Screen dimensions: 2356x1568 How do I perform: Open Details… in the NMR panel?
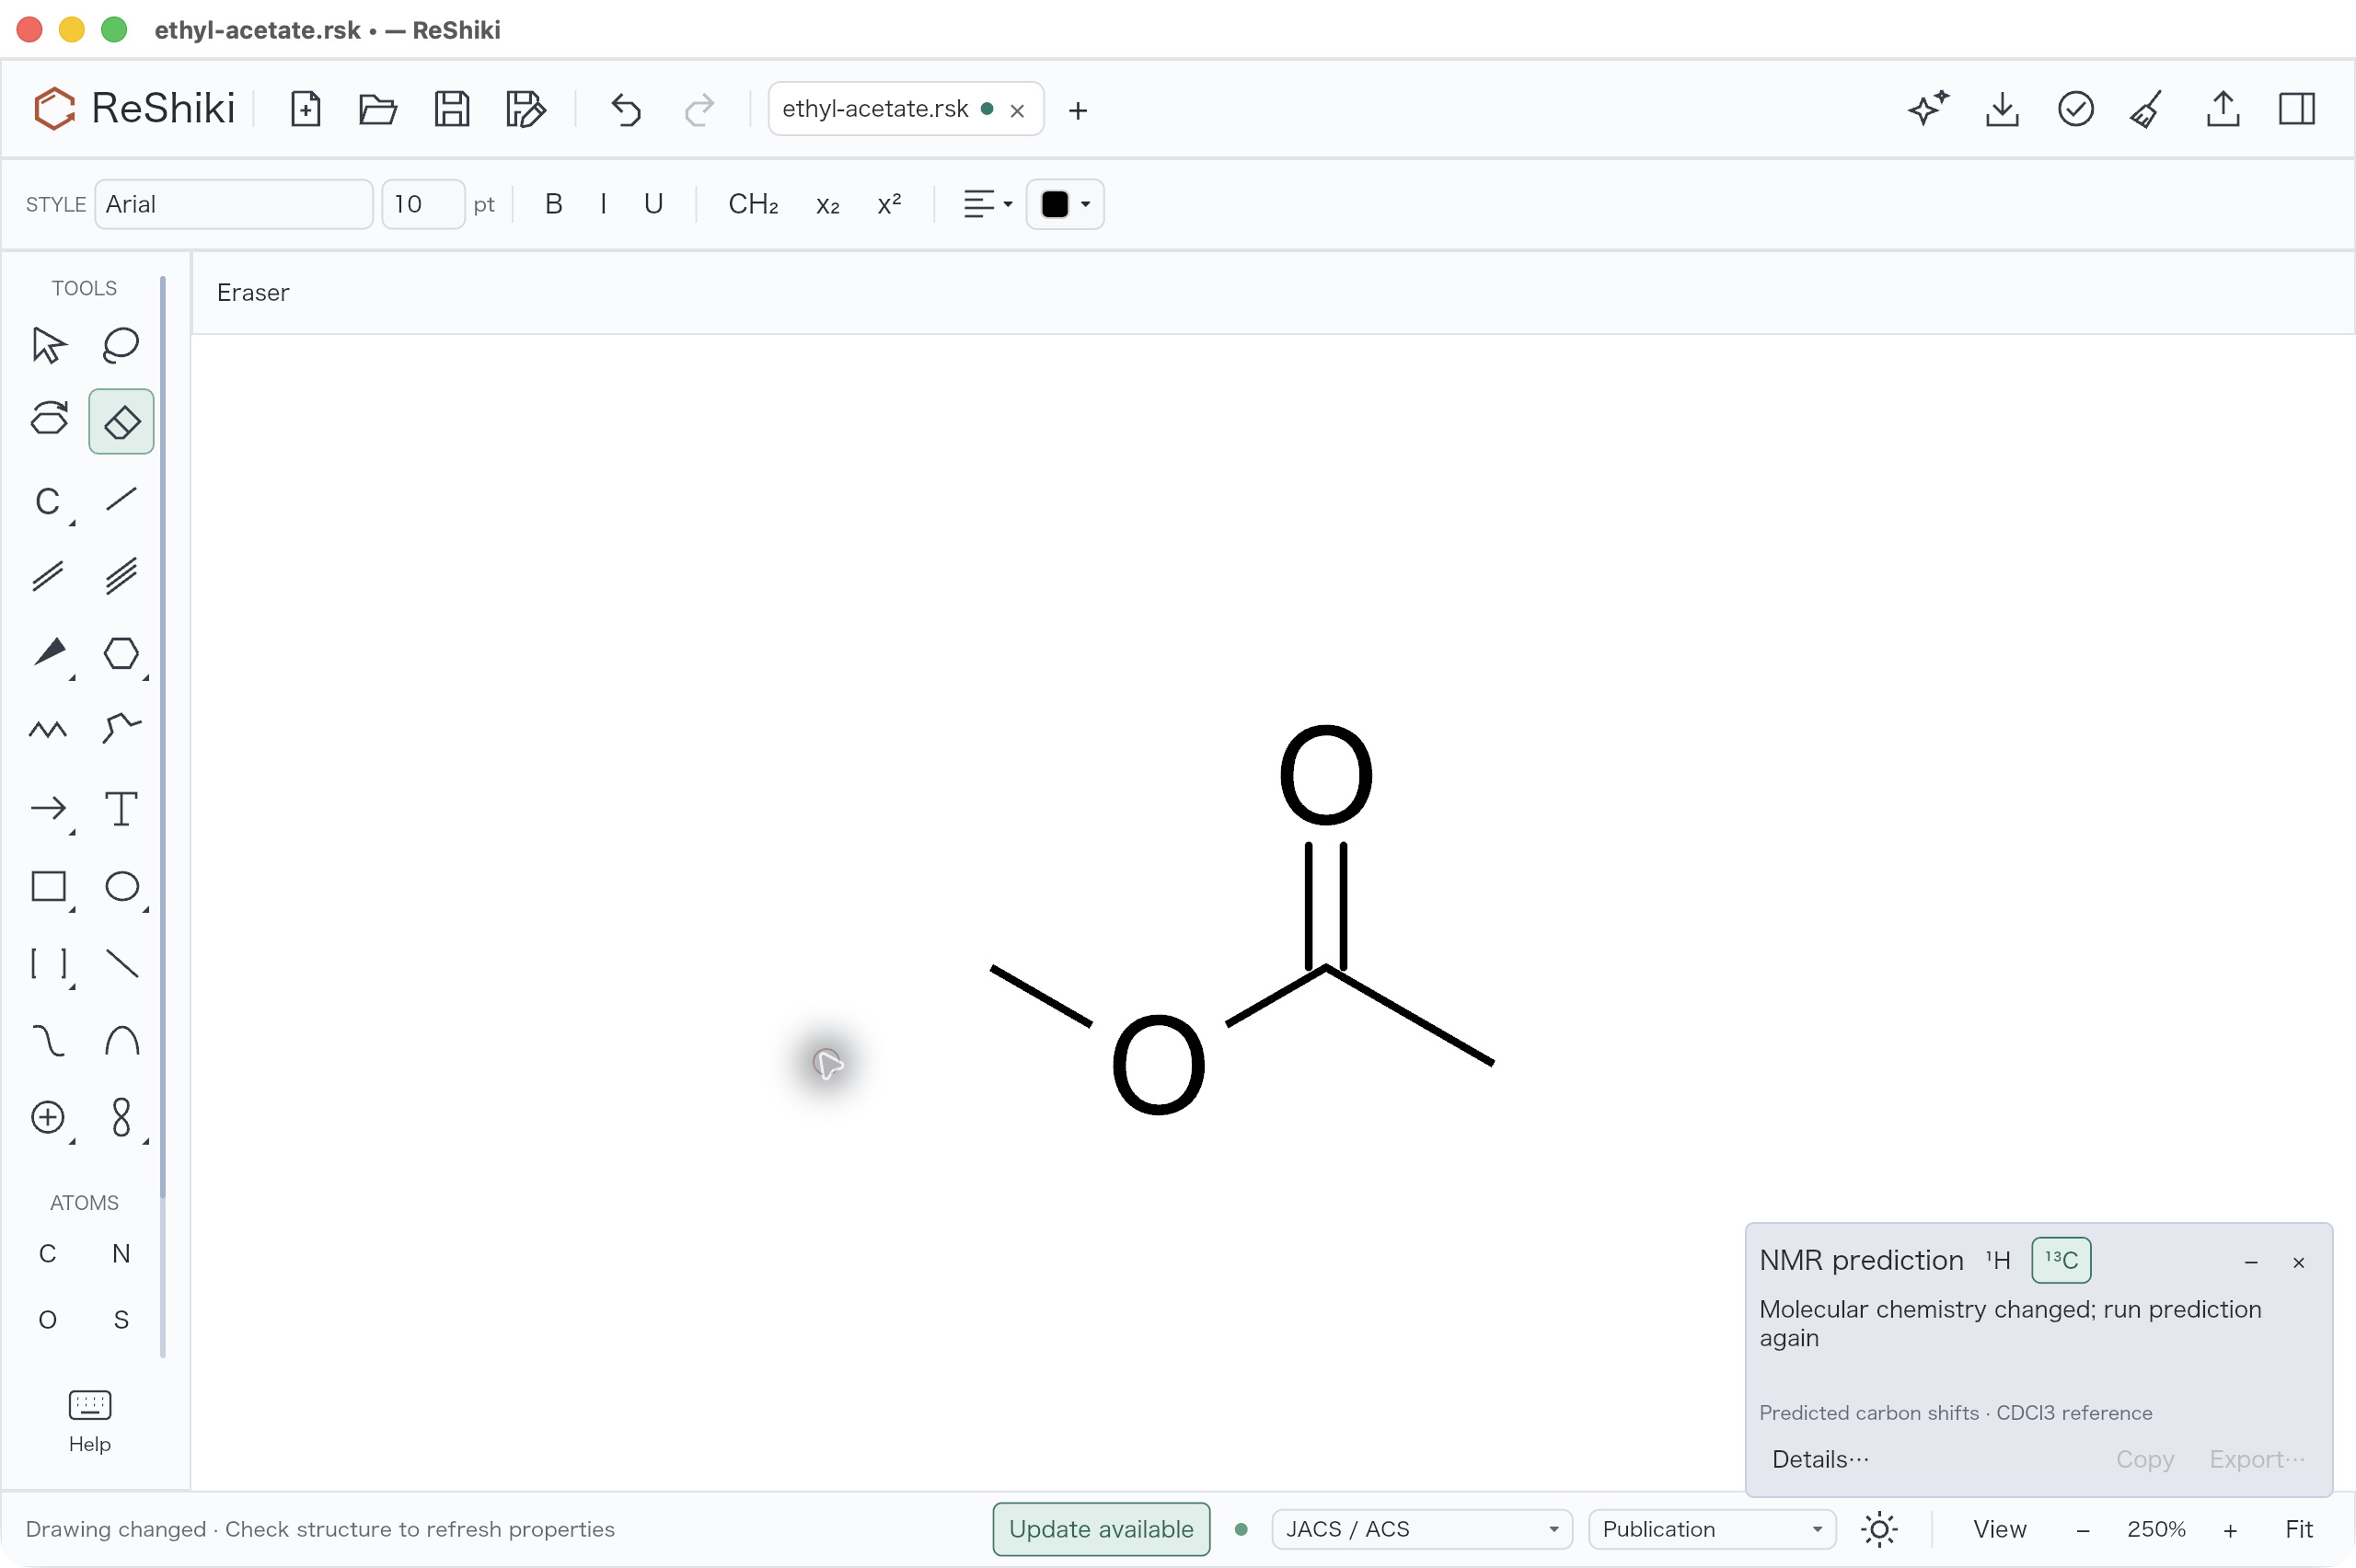(x=1819, y=1459)
